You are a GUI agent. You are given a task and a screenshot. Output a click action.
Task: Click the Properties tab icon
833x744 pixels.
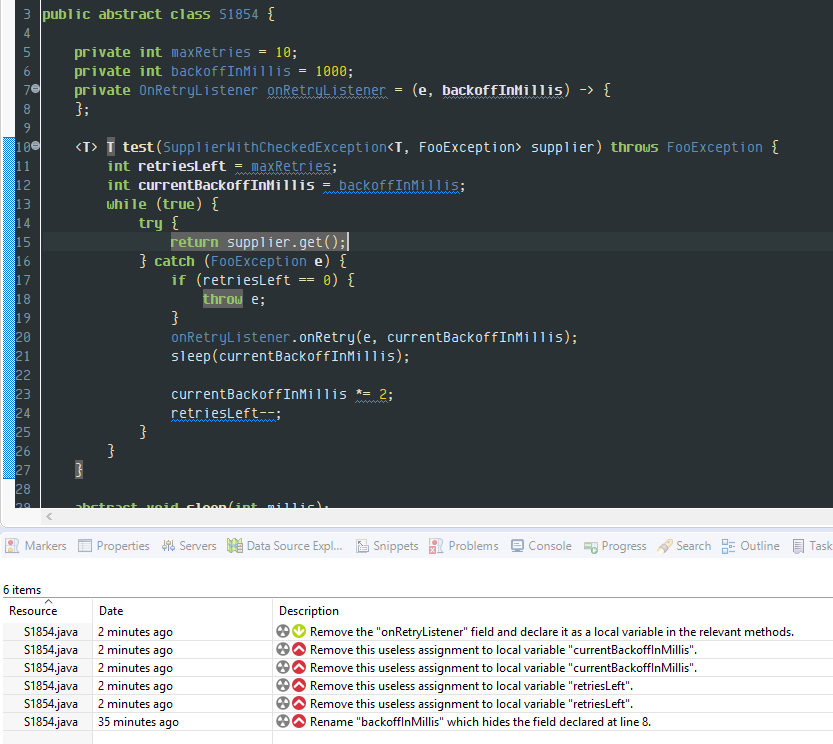[x=85, y=546]
